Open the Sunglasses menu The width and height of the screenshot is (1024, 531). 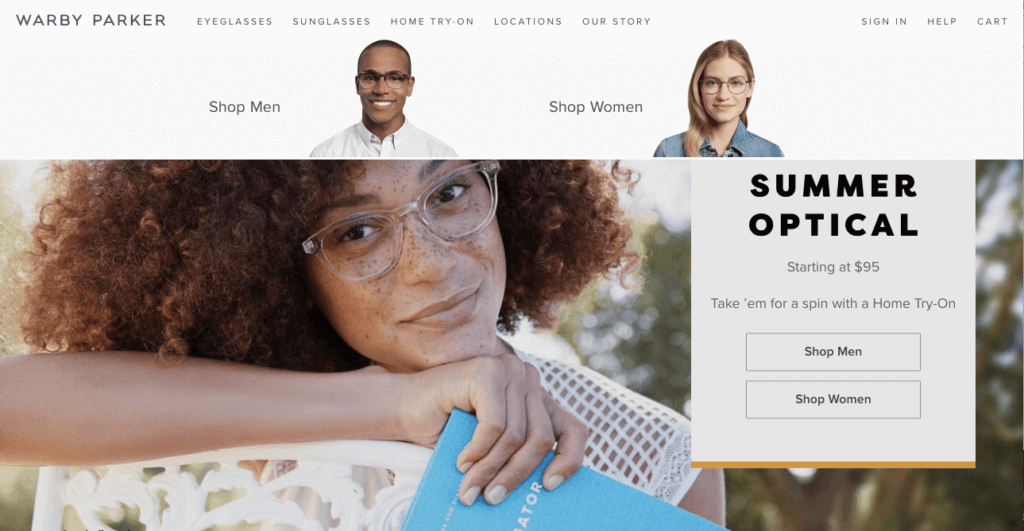point(331,22)
